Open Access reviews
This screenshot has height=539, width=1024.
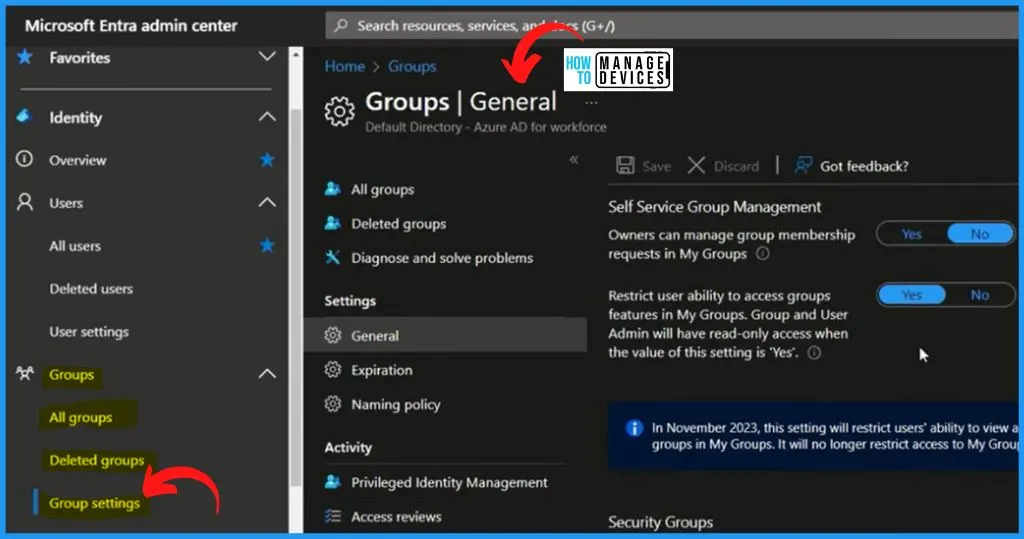[x=396, y=517]
